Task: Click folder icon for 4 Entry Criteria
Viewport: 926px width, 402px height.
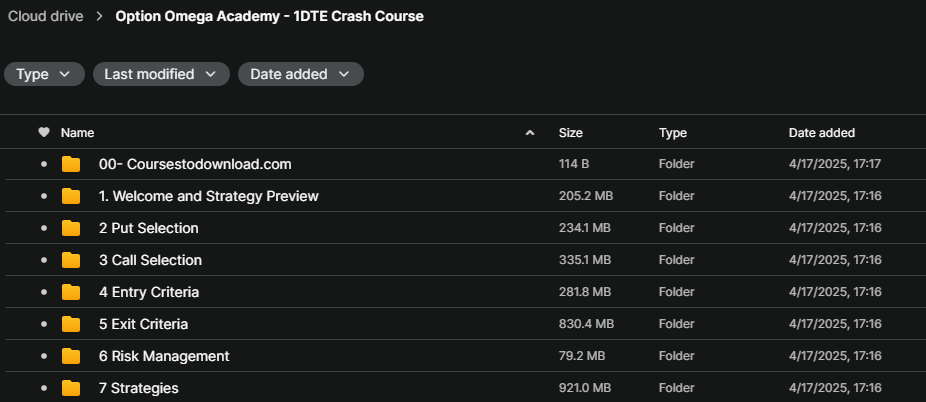Action: pos(71,292)
